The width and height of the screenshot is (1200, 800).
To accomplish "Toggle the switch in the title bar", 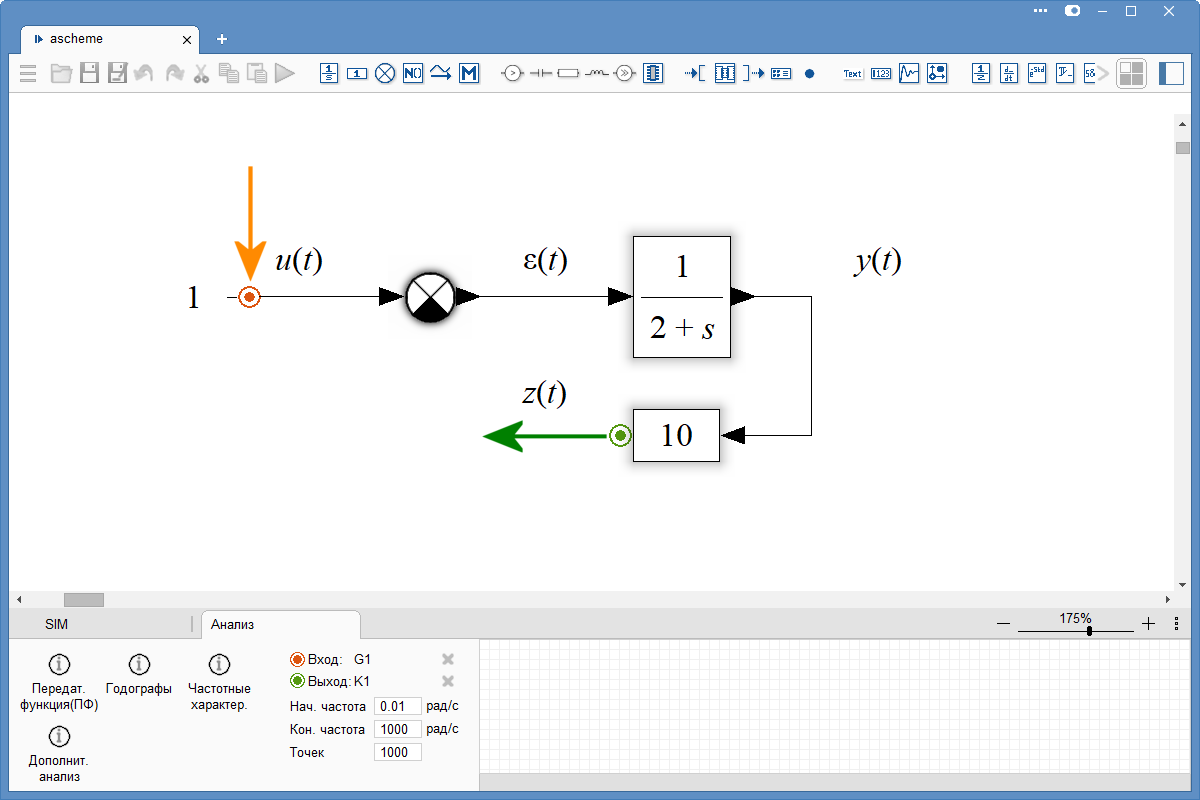I will point(1072,11).
